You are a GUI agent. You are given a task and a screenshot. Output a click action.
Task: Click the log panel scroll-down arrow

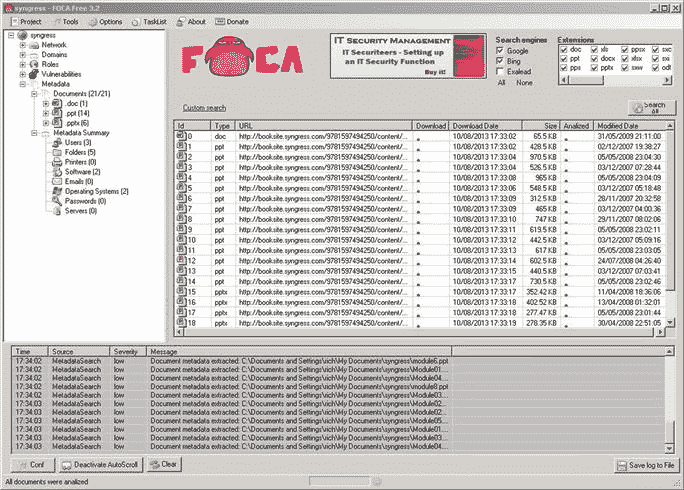[x=670, y=449]
